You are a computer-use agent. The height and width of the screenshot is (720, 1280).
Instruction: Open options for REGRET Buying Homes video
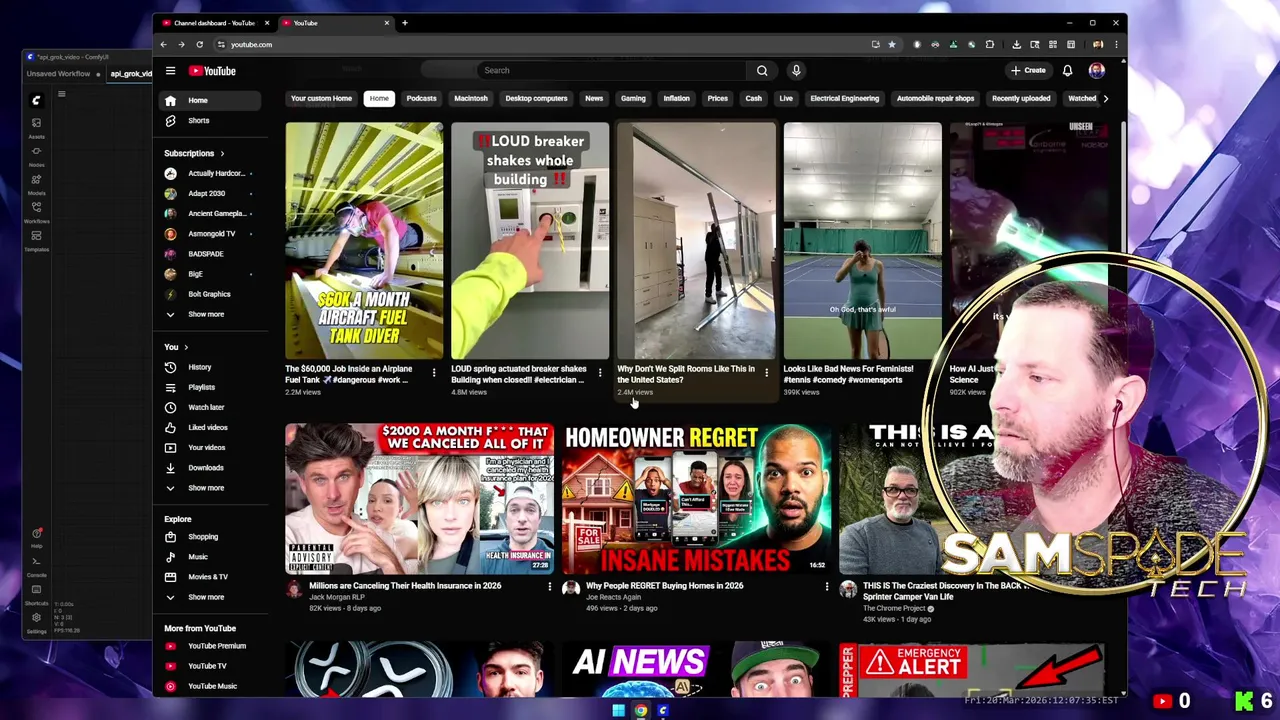coord(826,587)
